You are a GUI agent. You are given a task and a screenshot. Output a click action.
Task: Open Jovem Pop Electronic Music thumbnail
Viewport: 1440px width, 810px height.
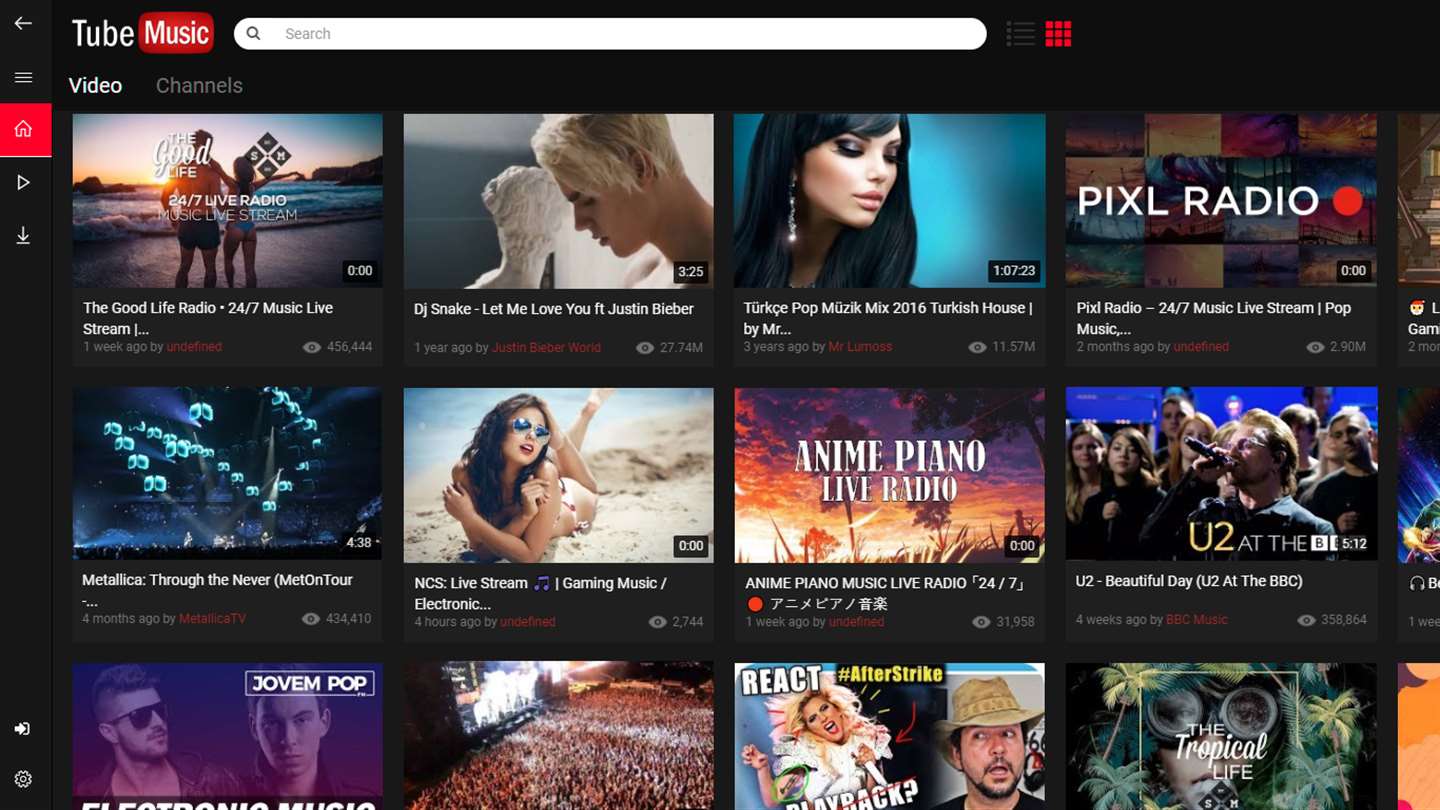tap(227, 736)
